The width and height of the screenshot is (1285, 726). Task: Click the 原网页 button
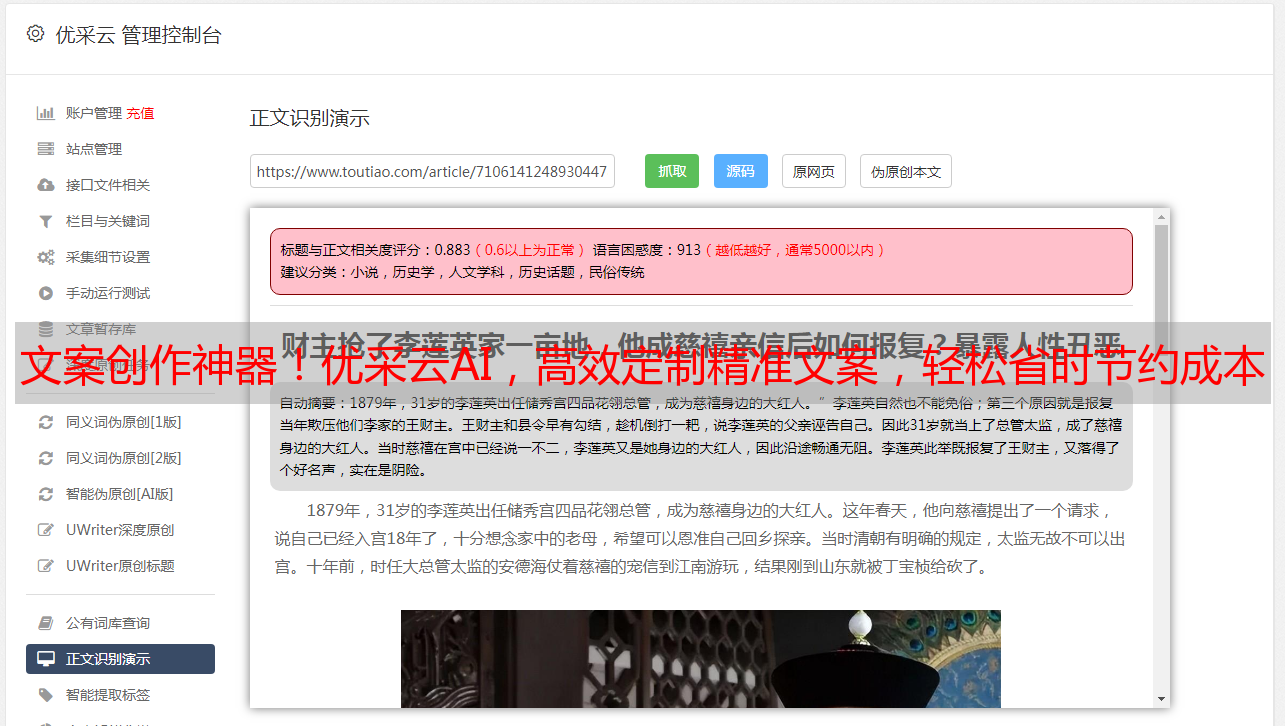point(814,171)
